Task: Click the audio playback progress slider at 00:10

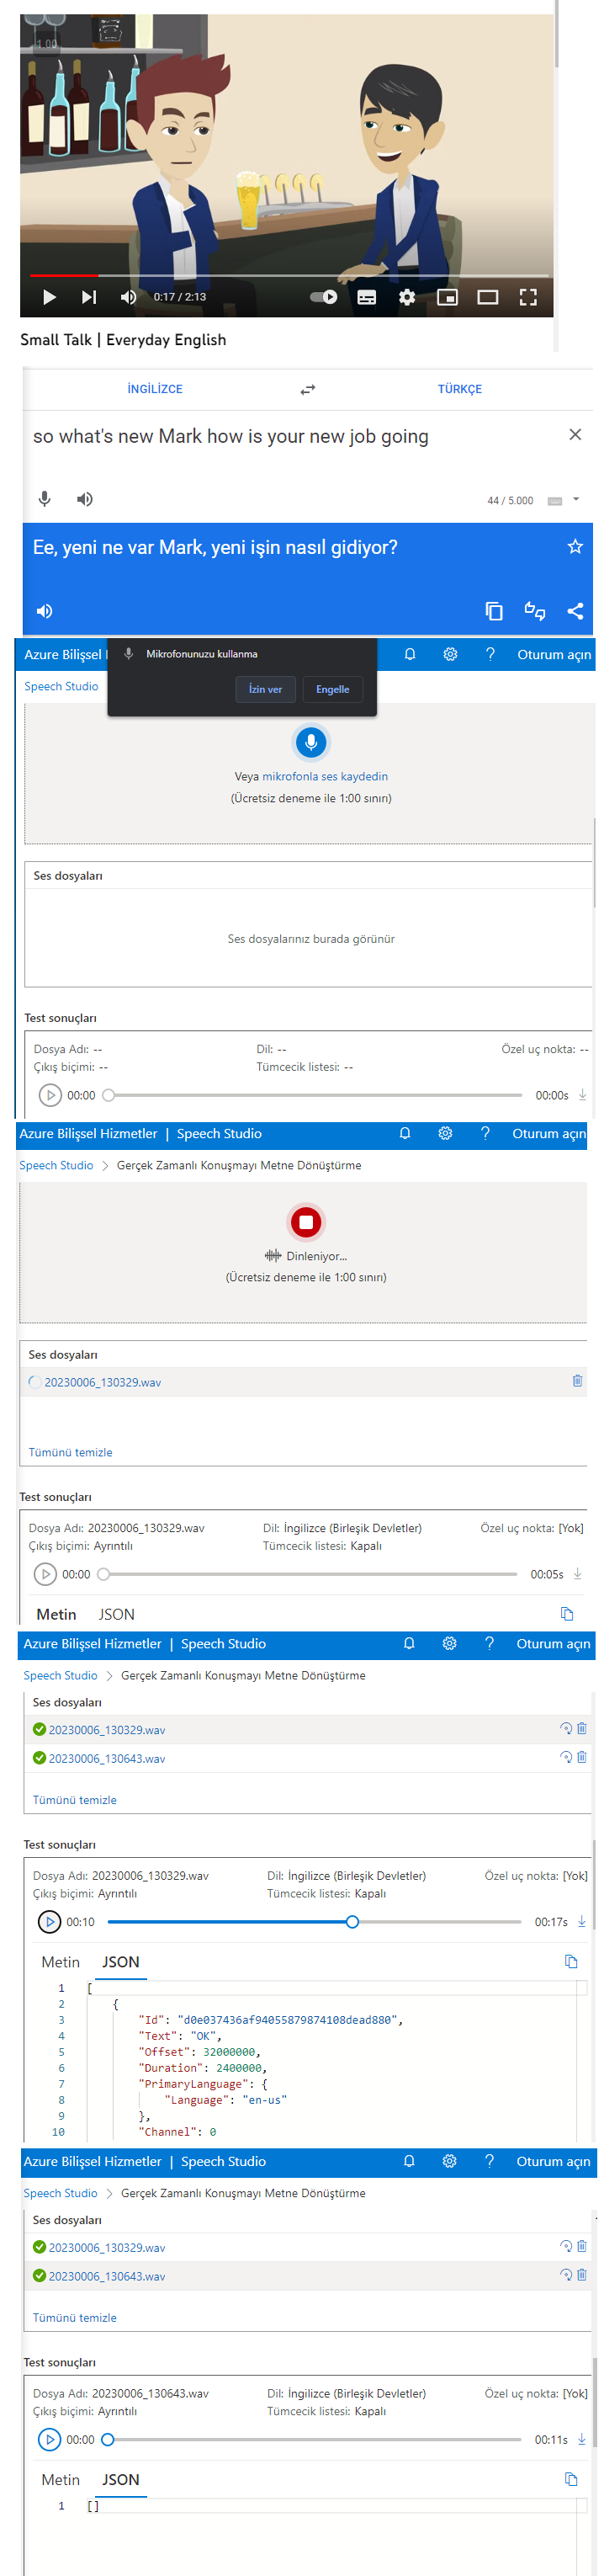Action: 352,1921
